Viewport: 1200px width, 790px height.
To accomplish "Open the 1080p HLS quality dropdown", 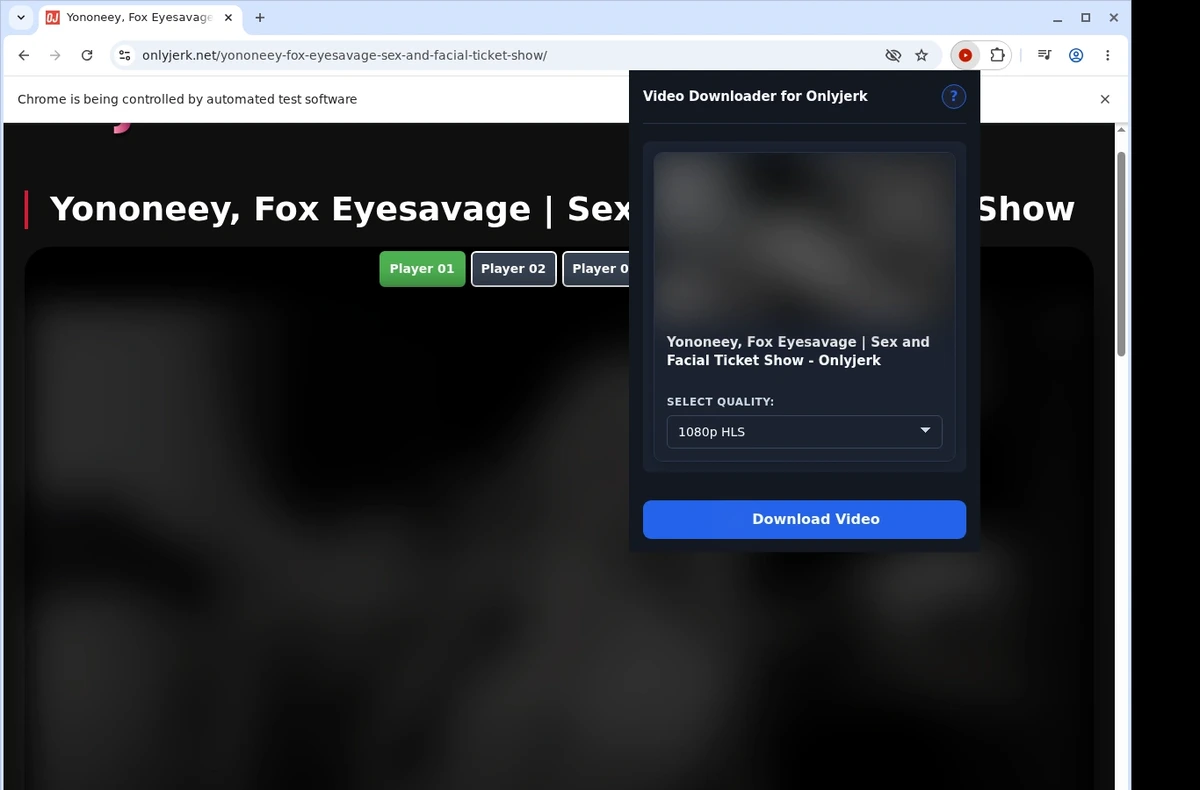I will pyautogui.click(x=804, y=432).
